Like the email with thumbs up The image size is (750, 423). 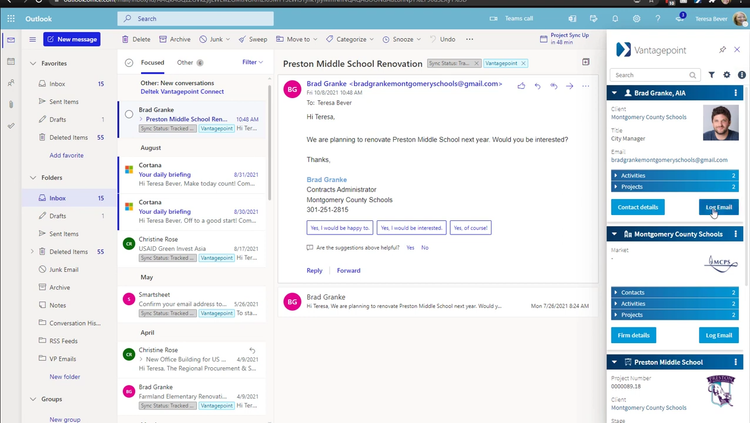coord(521,86)
